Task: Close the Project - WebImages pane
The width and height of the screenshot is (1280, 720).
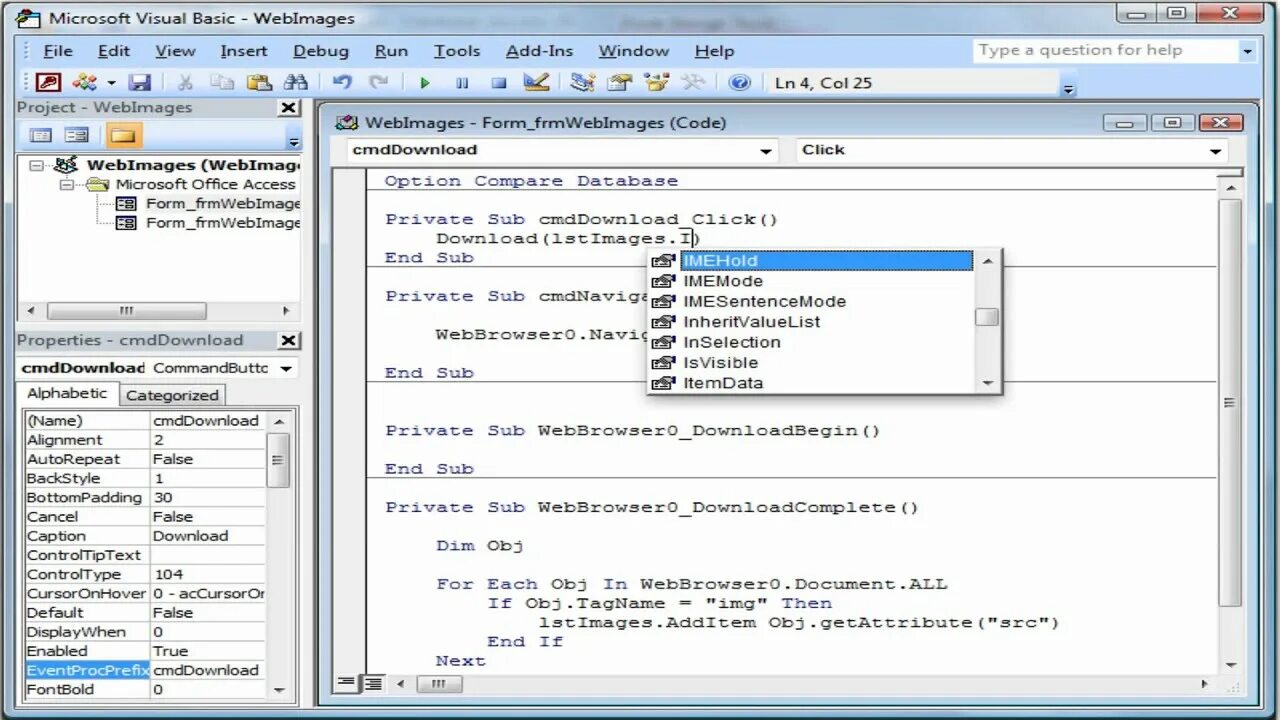Action: 288,108
